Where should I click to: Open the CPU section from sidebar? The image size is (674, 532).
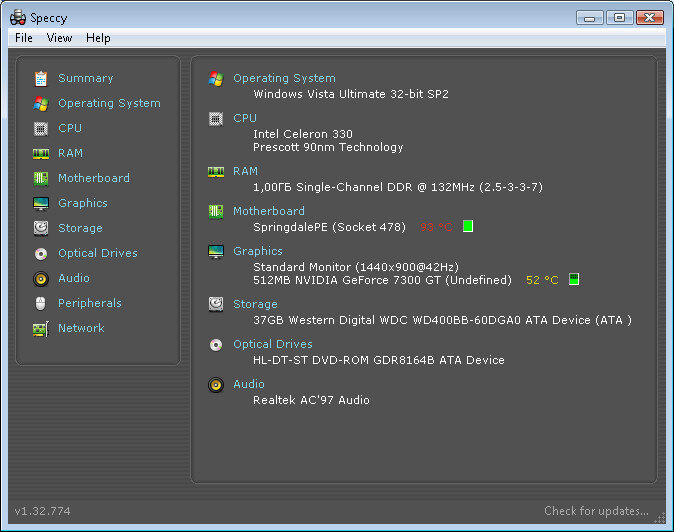point(70,128)
